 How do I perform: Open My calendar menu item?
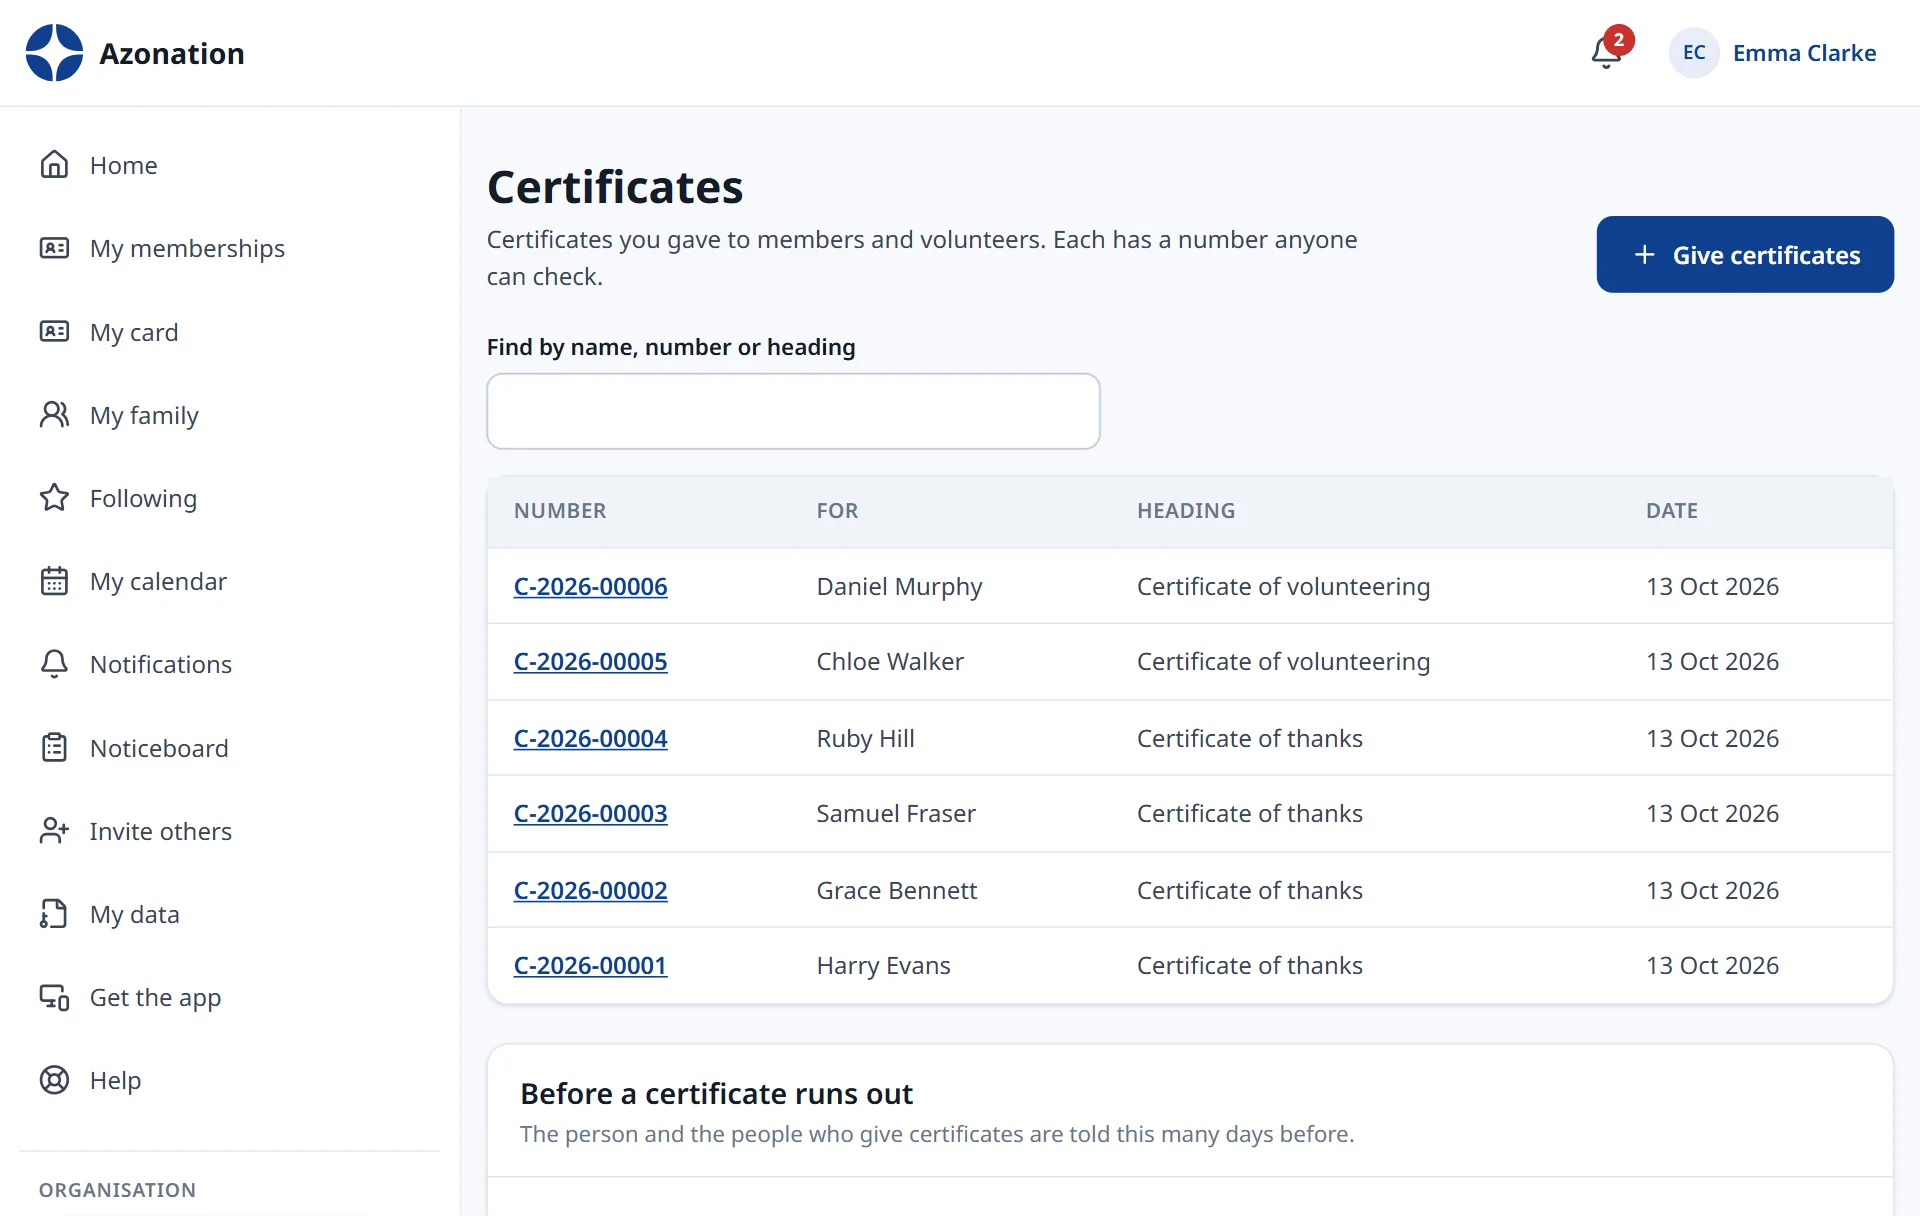tap(229, 581)
